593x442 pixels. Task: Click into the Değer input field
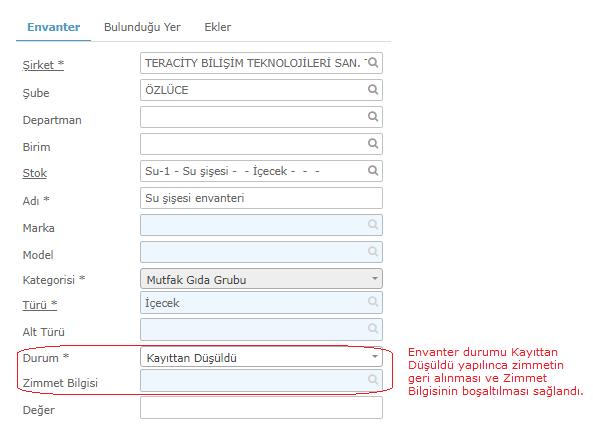pos(261,408)
